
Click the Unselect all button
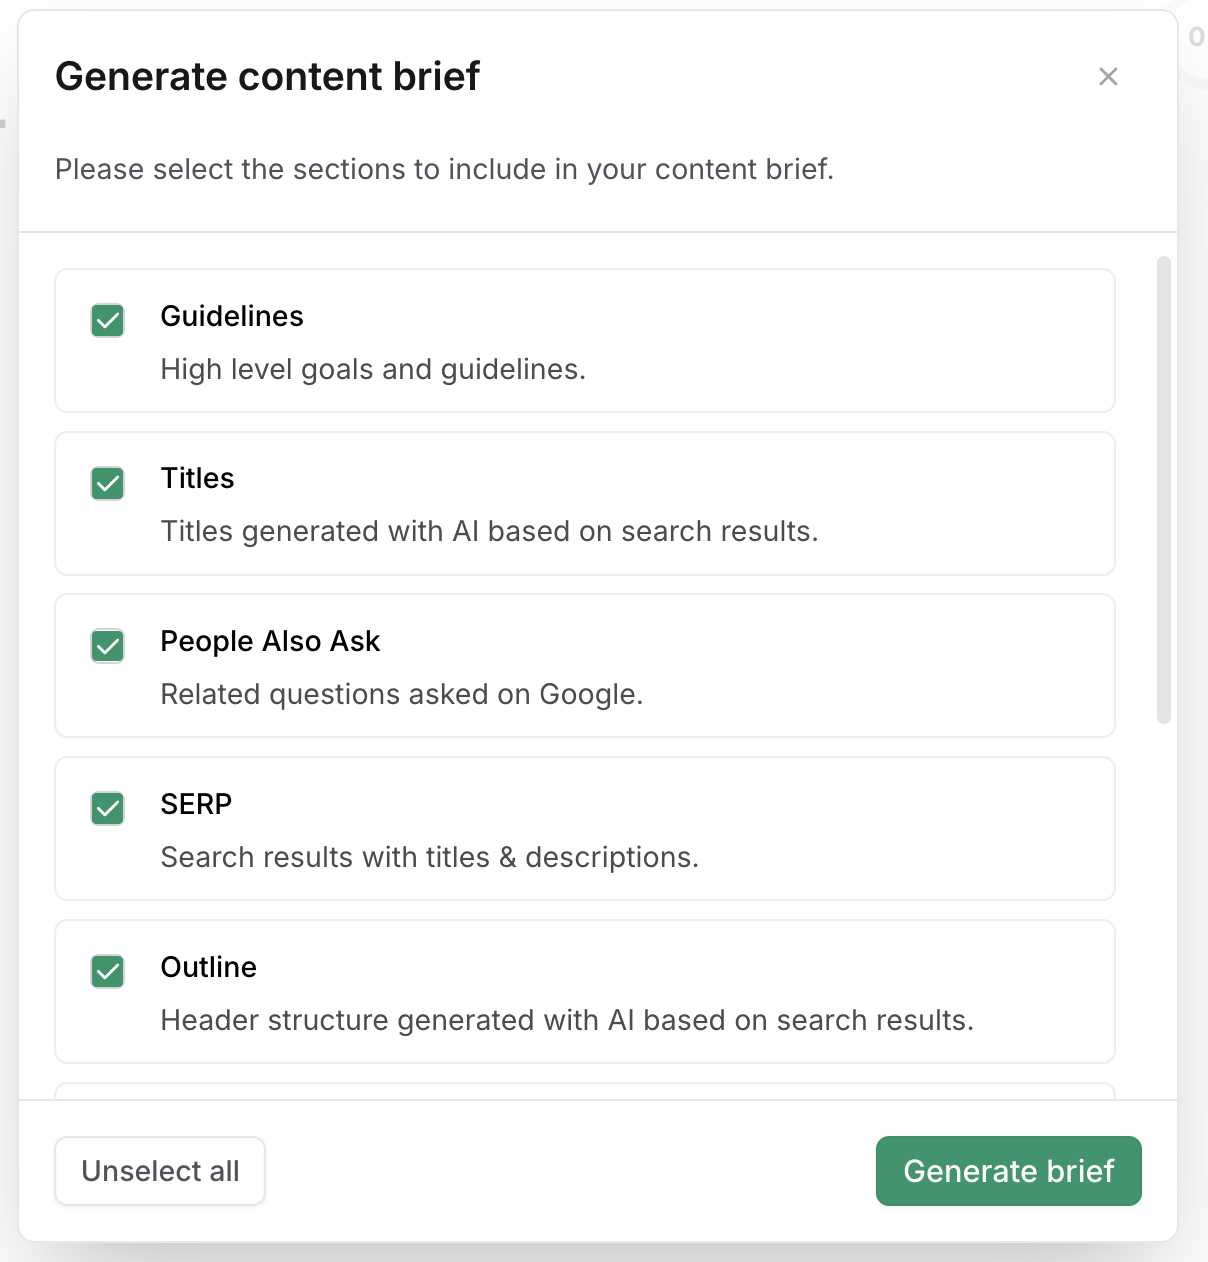point(160,1171)
